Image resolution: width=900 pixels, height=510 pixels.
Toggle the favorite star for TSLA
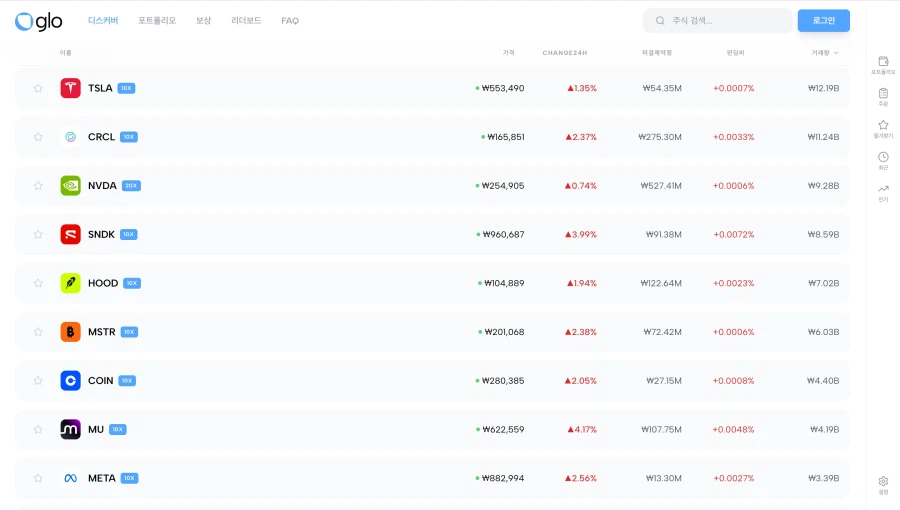point(38,88)
